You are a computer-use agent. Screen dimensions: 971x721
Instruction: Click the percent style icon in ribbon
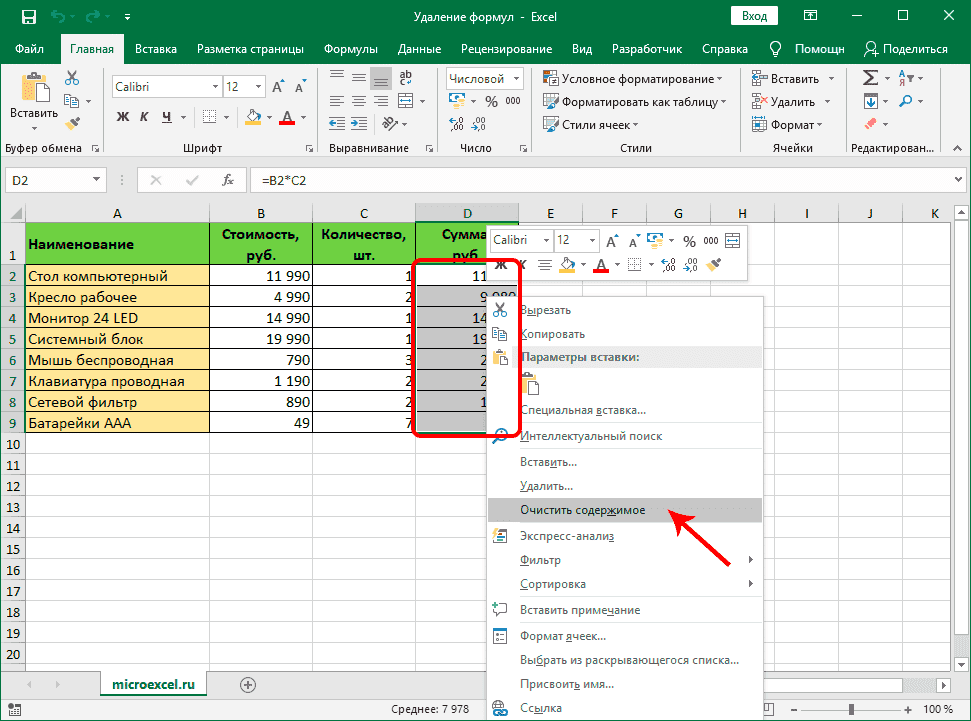pos(490,100)
